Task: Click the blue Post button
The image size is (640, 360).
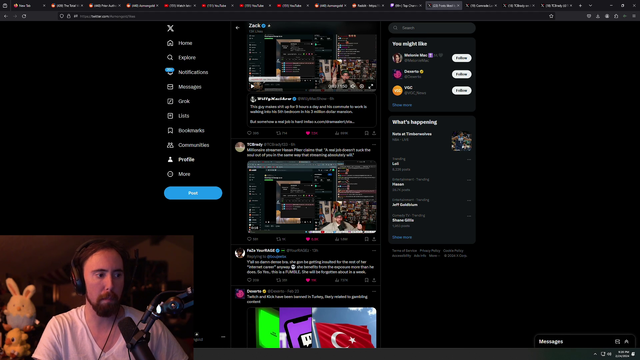Action: click(x=193, y=193)
